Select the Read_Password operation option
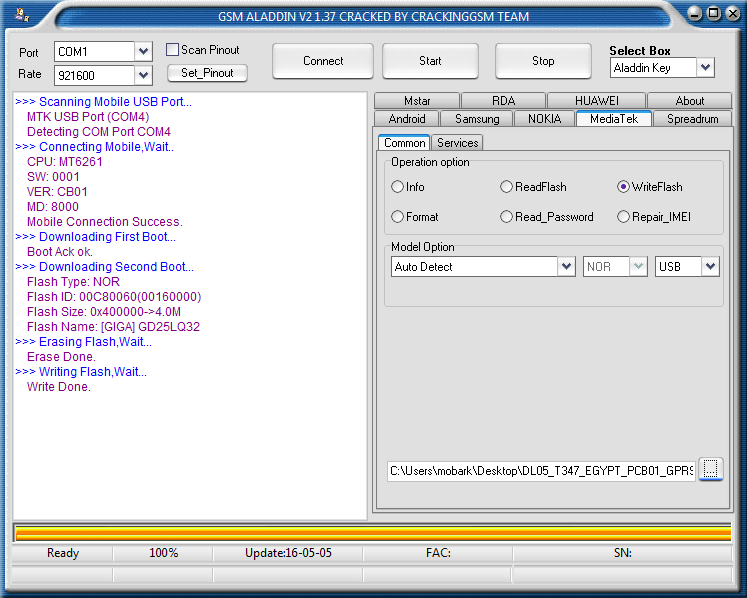747x598 pixels. pyautogui.click(x=506, y=217)
